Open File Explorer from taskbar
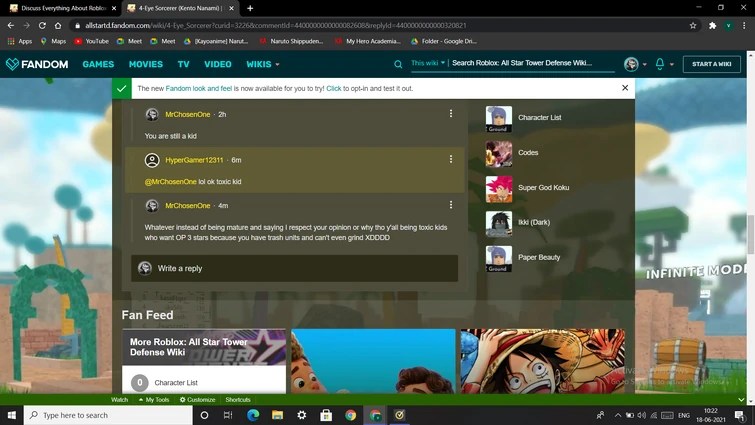 pos(277,415)
